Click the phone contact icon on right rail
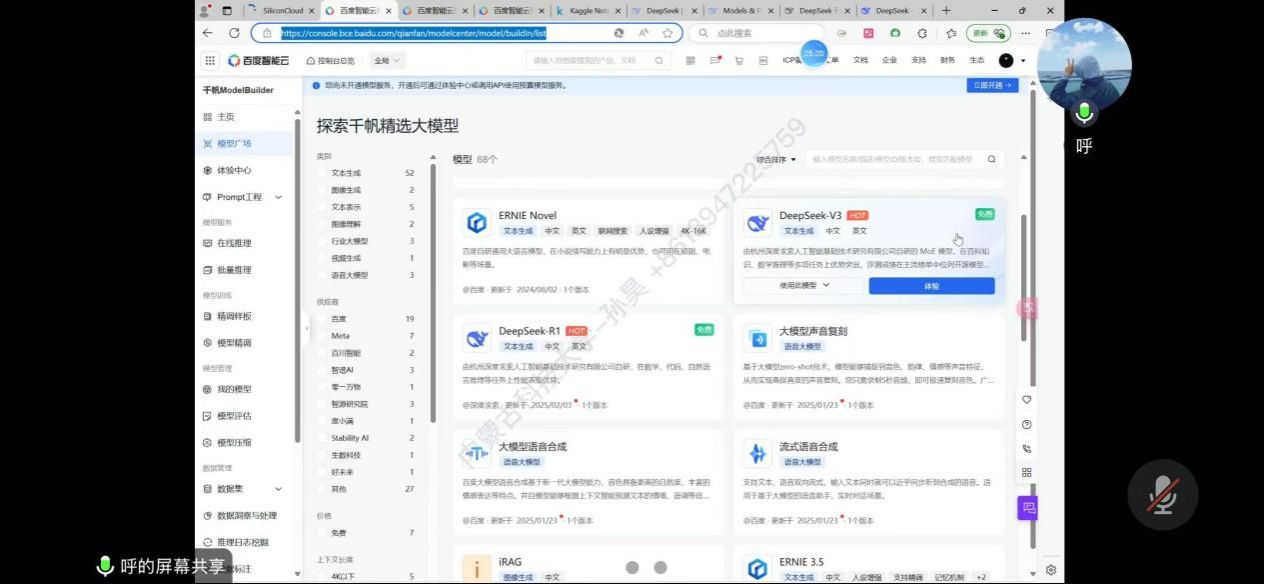This screenshot has width=1264, height=584. (1026, 449)
